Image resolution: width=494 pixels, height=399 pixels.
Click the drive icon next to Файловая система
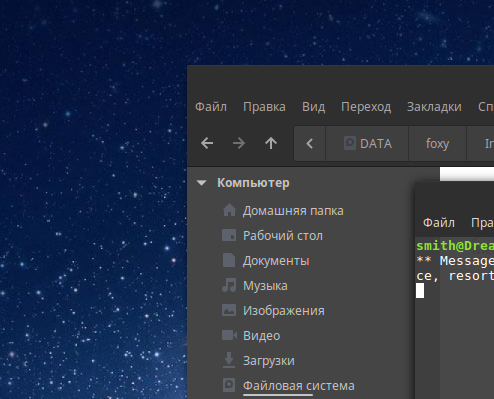229,385
